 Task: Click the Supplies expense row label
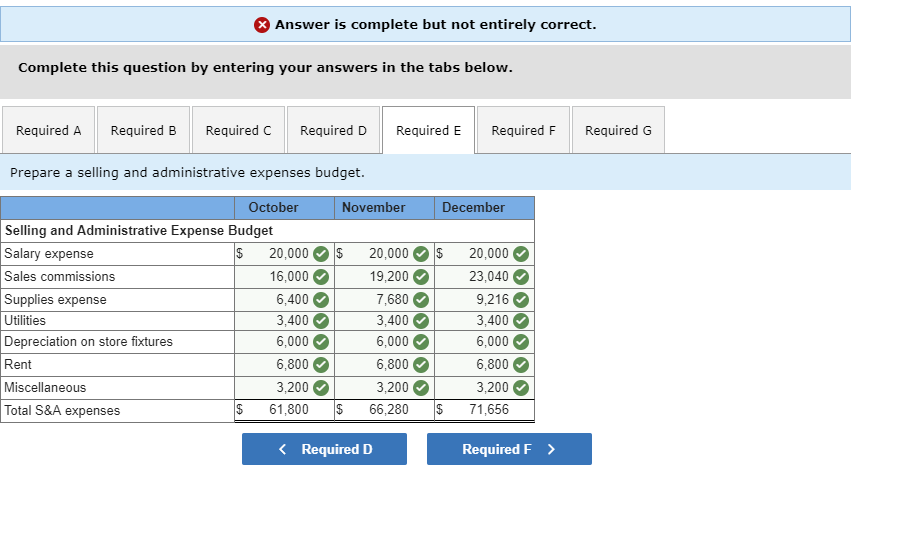[x=55, y=300]
